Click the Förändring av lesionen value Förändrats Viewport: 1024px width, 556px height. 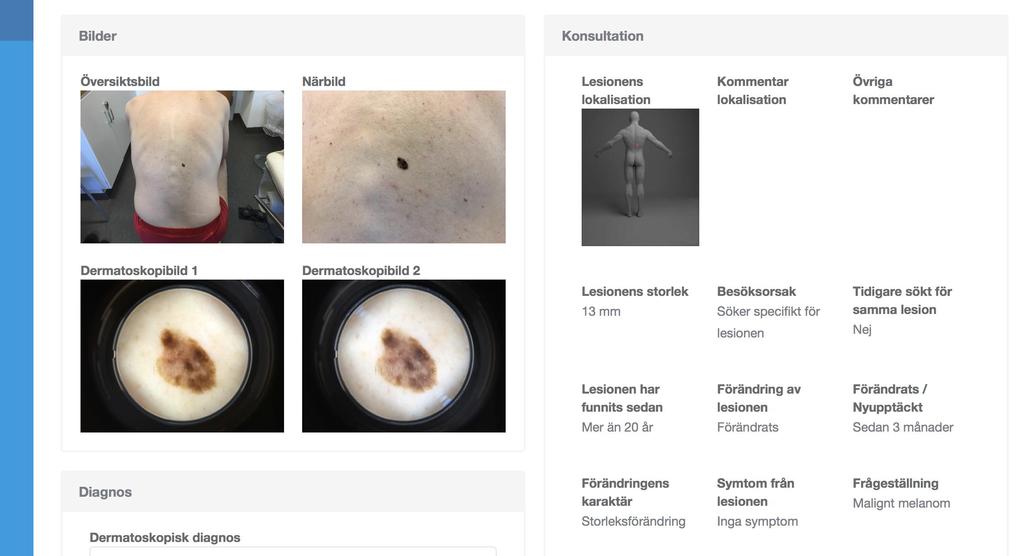click(747, 427)
